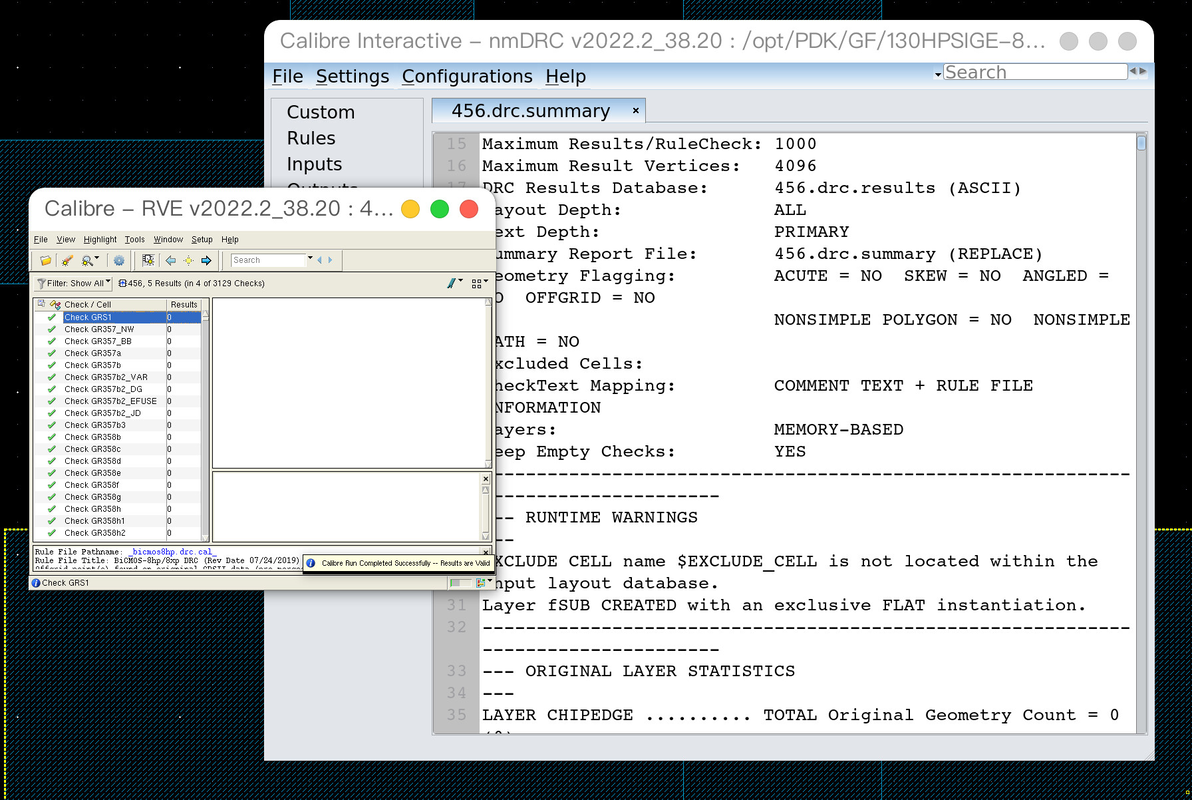
Task: Open the highlighter pen dropdown arrow
Action: (461, 281)
